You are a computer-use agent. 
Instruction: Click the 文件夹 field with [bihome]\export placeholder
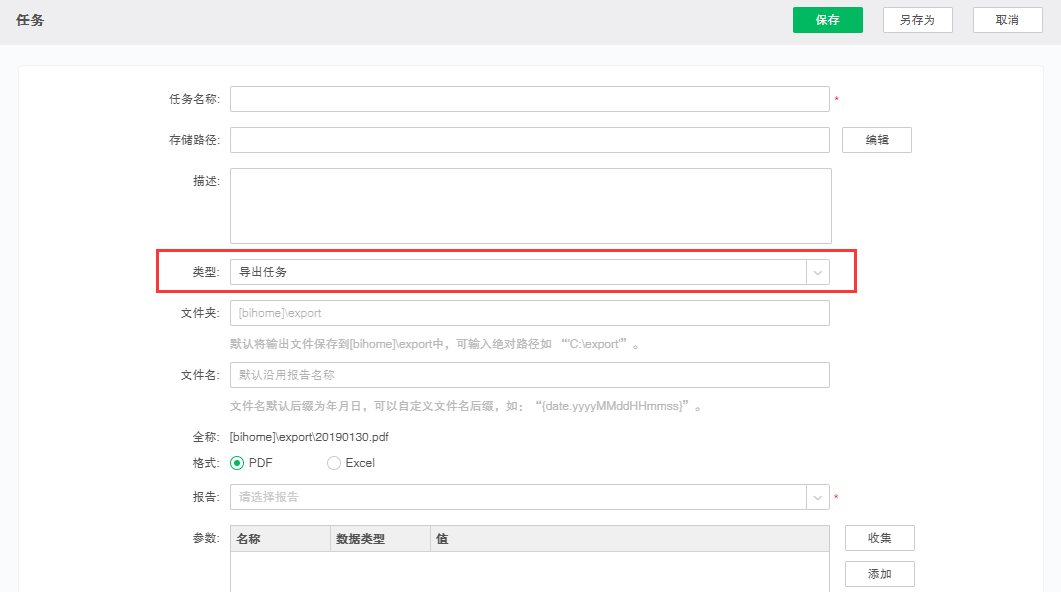(529, 313)
